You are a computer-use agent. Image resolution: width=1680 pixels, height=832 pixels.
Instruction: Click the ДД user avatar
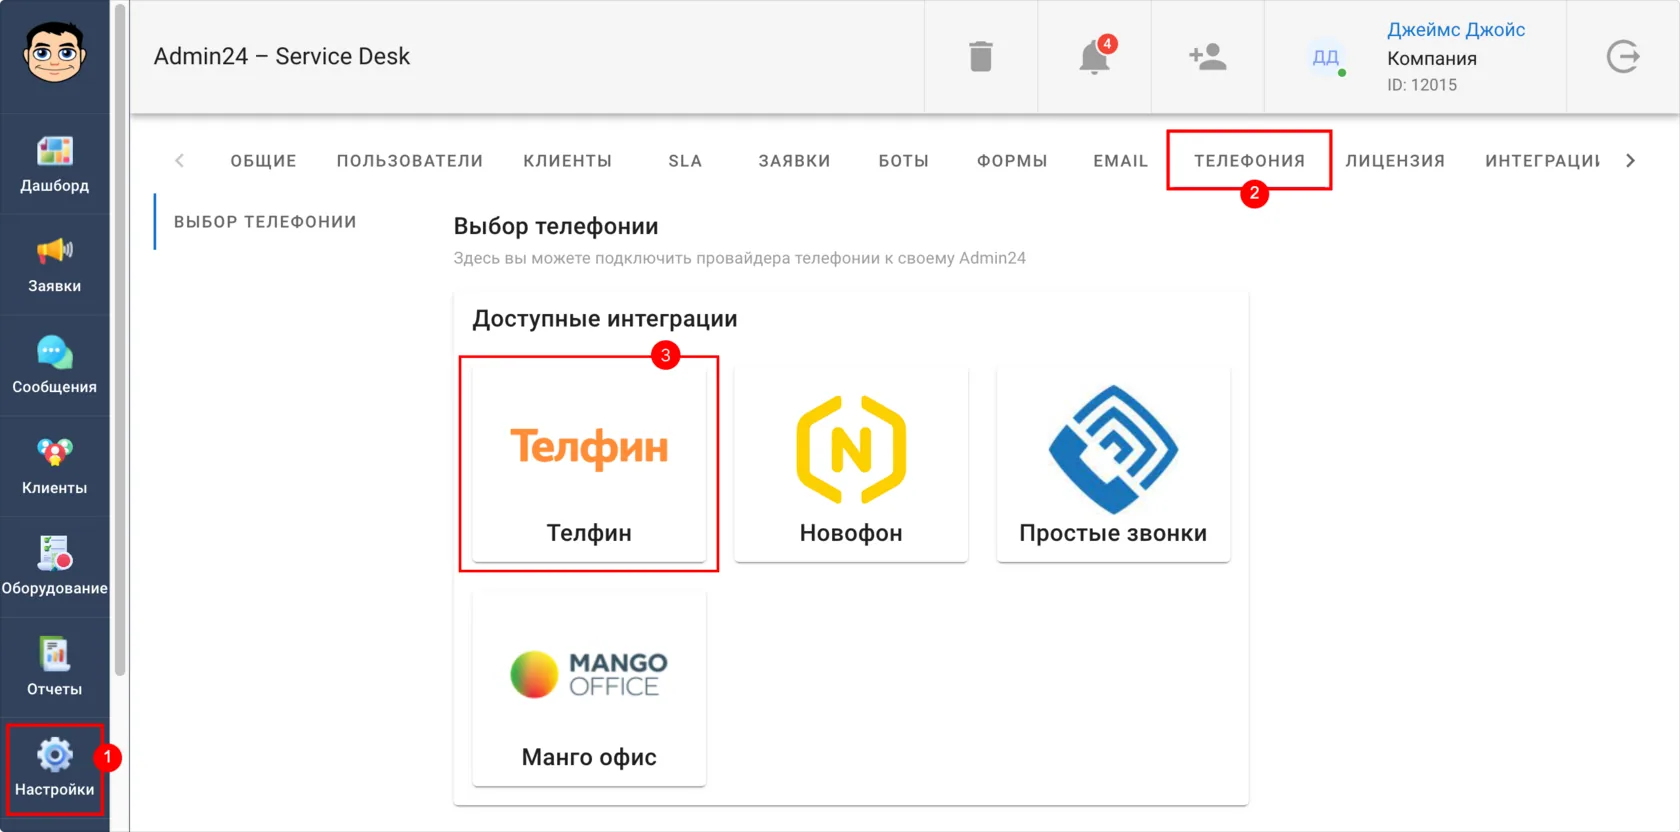(x=1325, y=57)
